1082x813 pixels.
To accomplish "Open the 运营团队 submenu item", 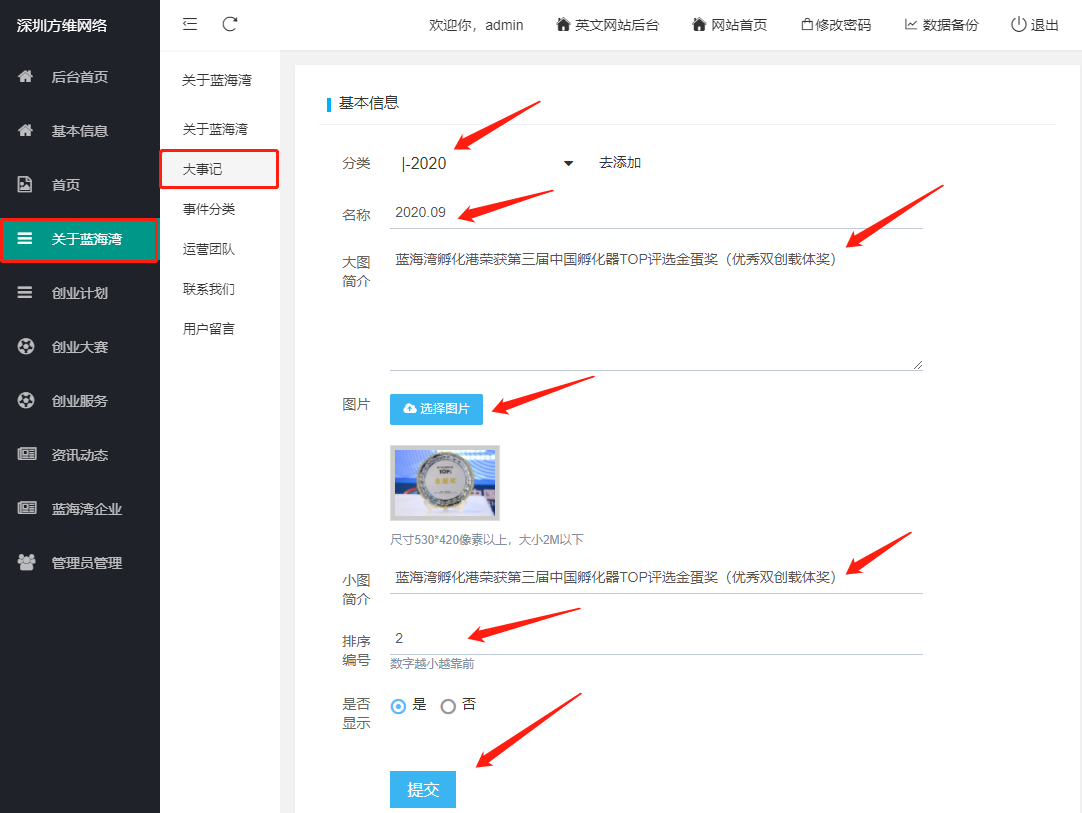I will [208, 249].
